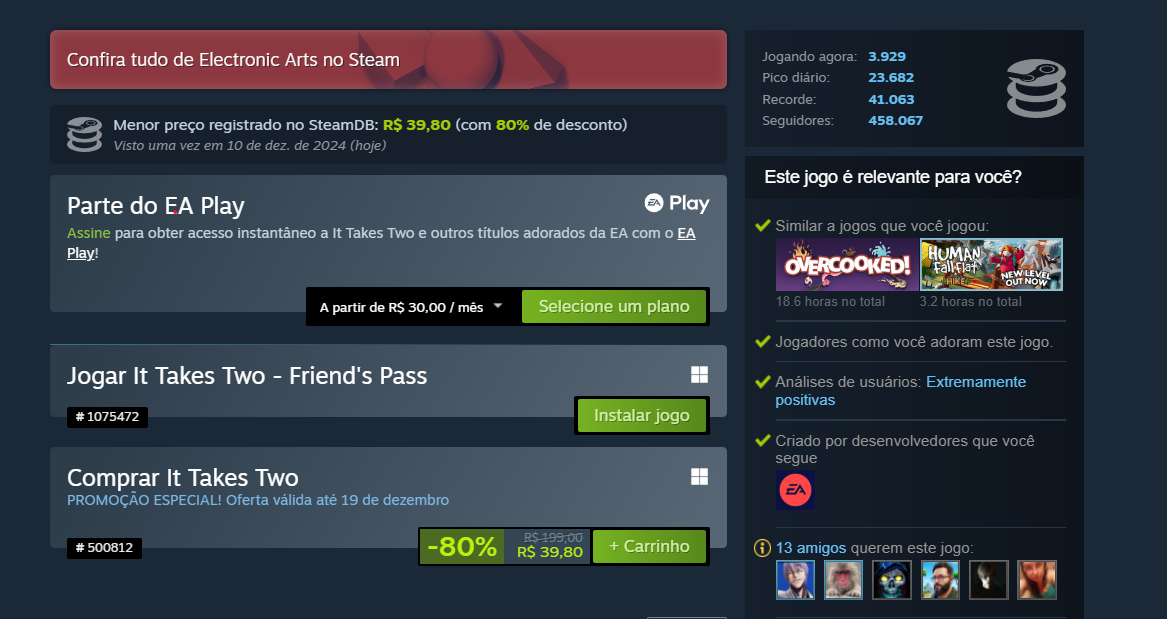The height and width of the screenshot is (619, 1167).
Task: Open the bearded man friend avatar
Action: 940,580
